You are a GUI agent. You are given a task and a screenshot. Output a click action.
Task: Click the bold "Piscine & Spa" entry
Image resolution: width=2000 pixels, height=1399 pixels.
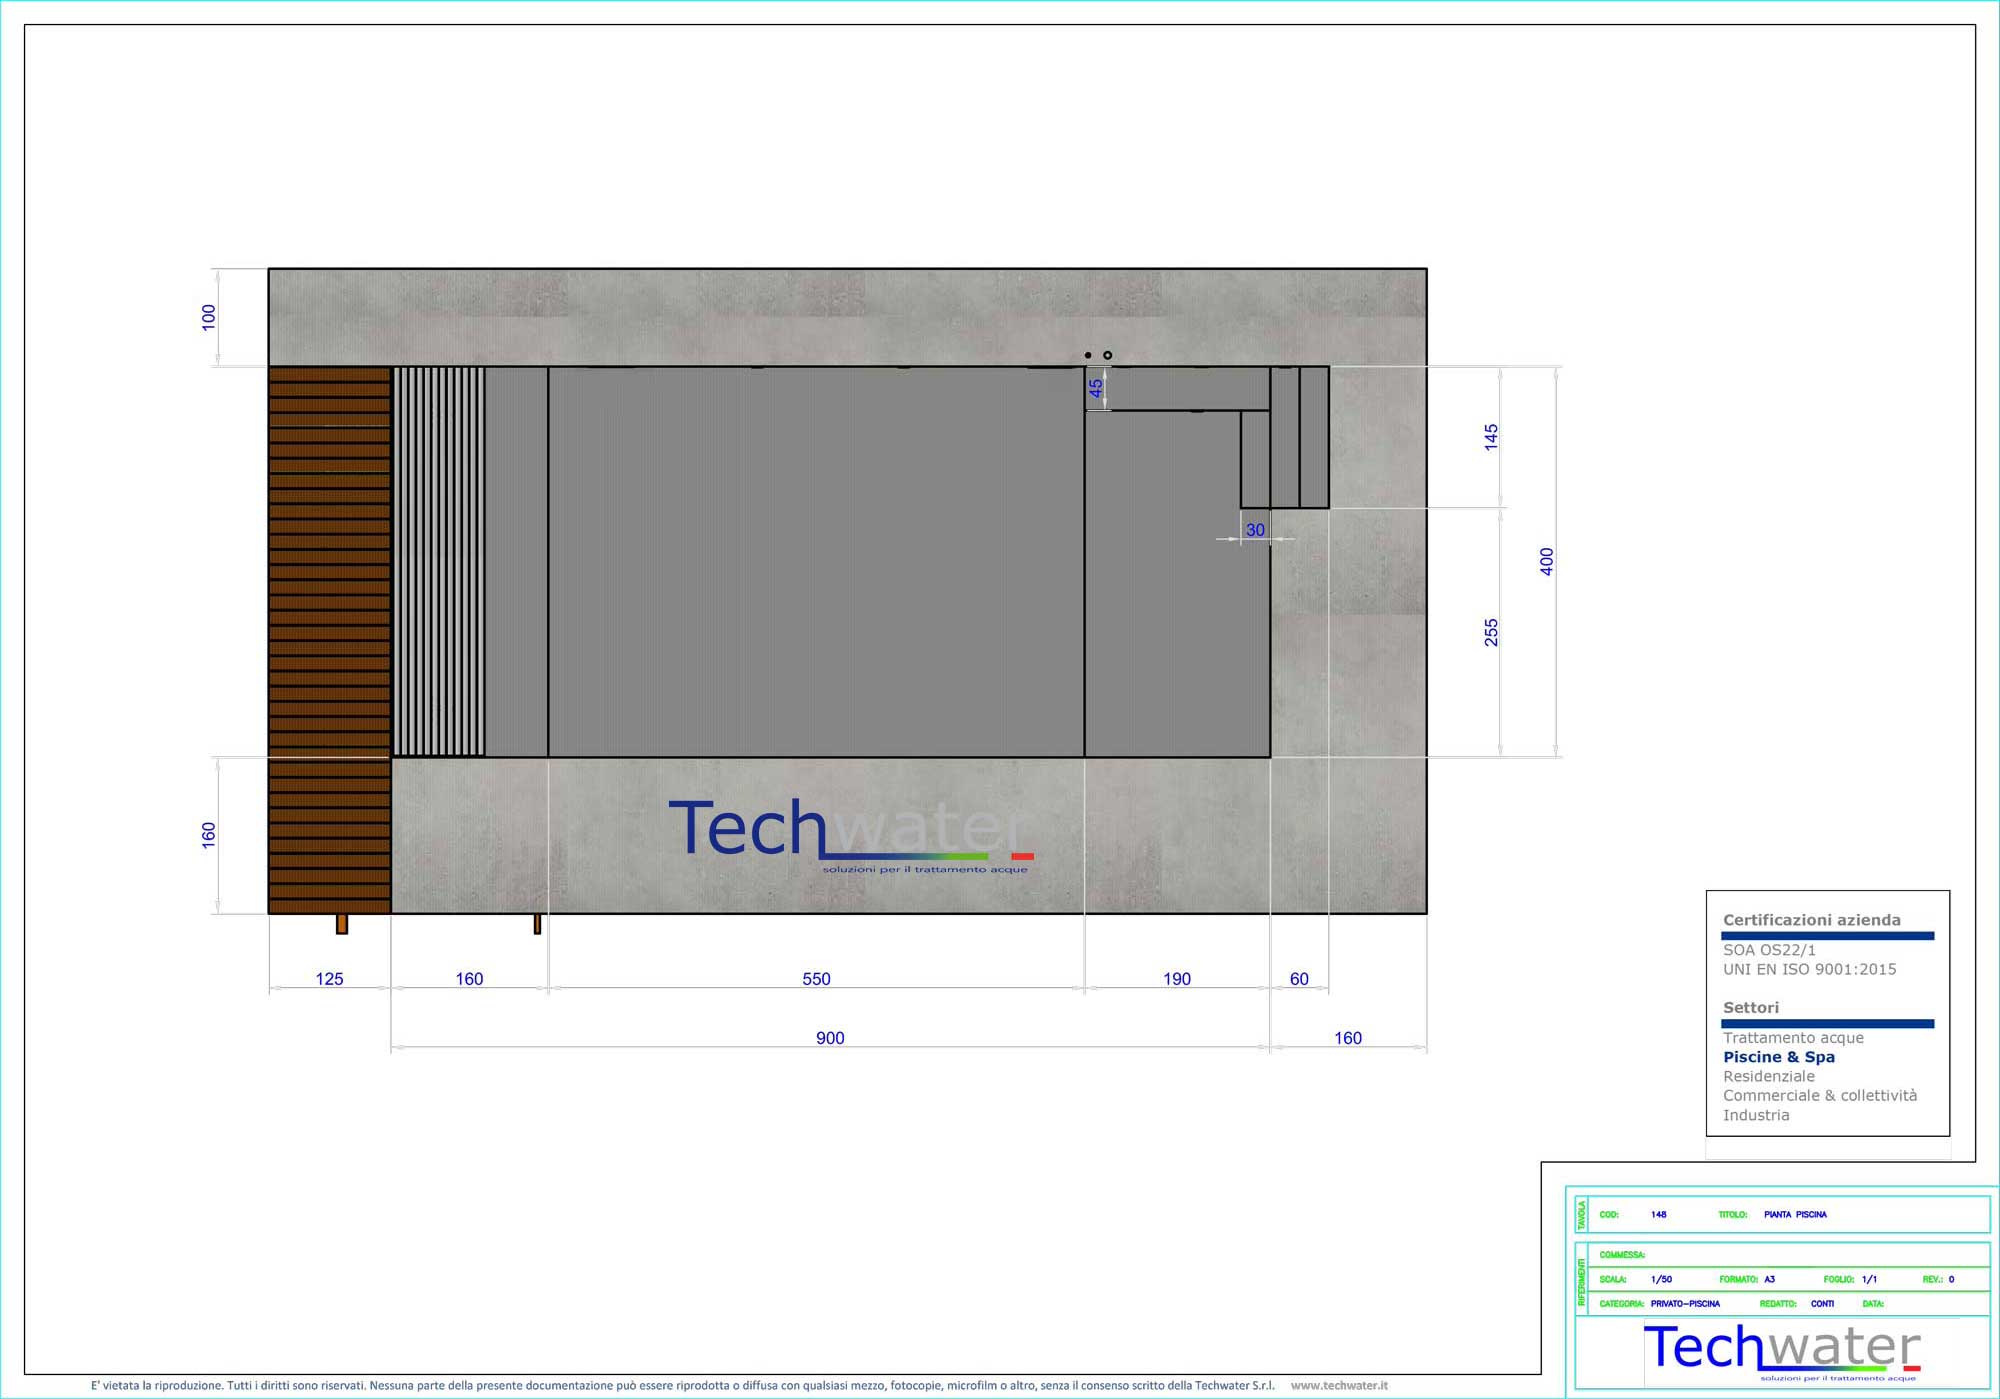[1778, 1057]
